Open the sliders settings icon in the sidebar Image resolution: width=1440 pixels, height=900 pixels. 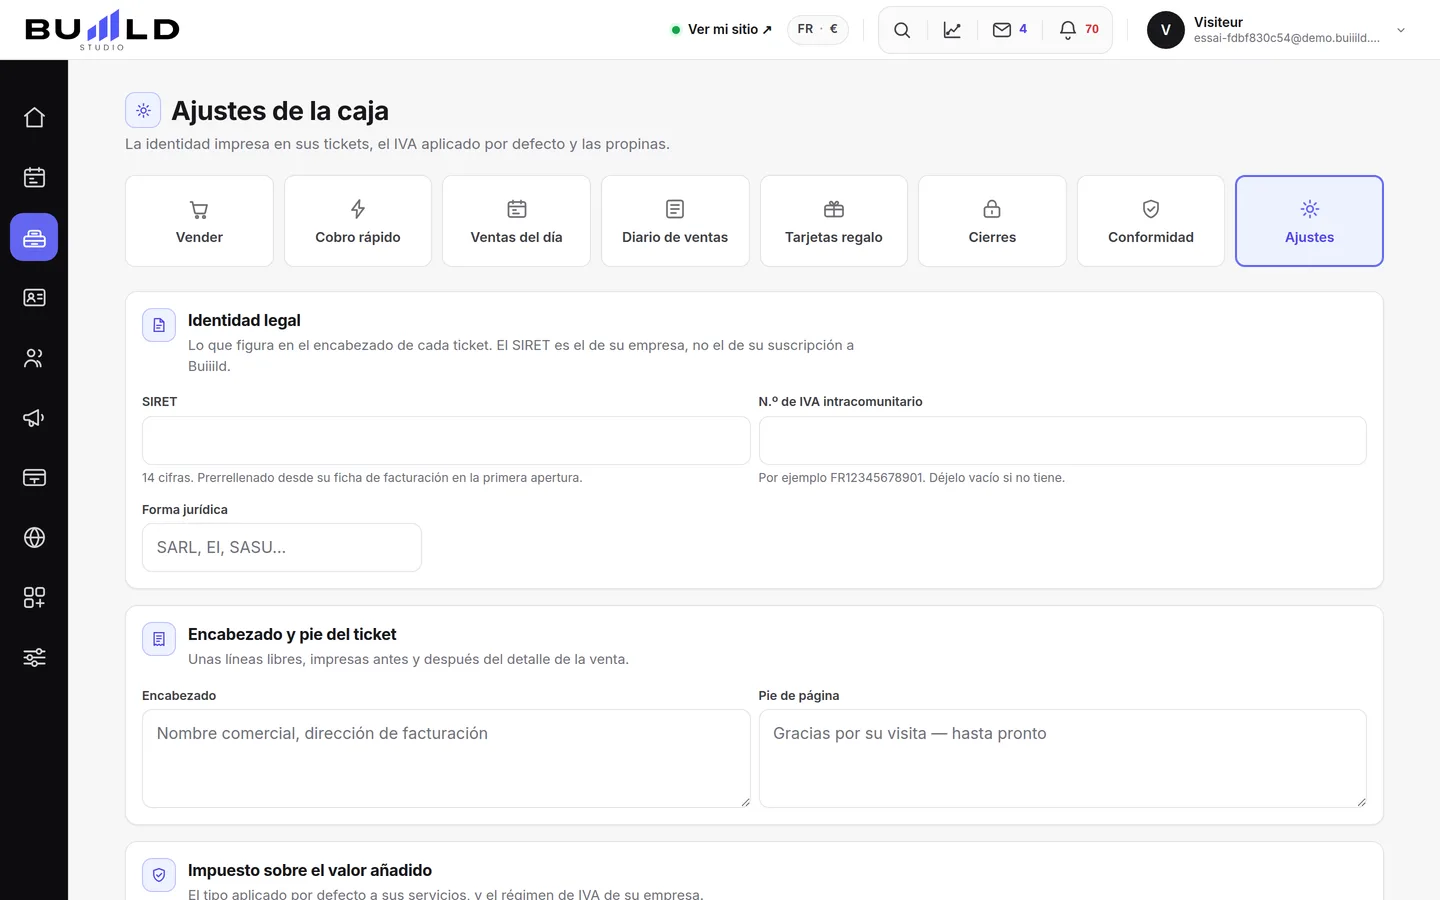pyautogui.click(x=34, y=657)
